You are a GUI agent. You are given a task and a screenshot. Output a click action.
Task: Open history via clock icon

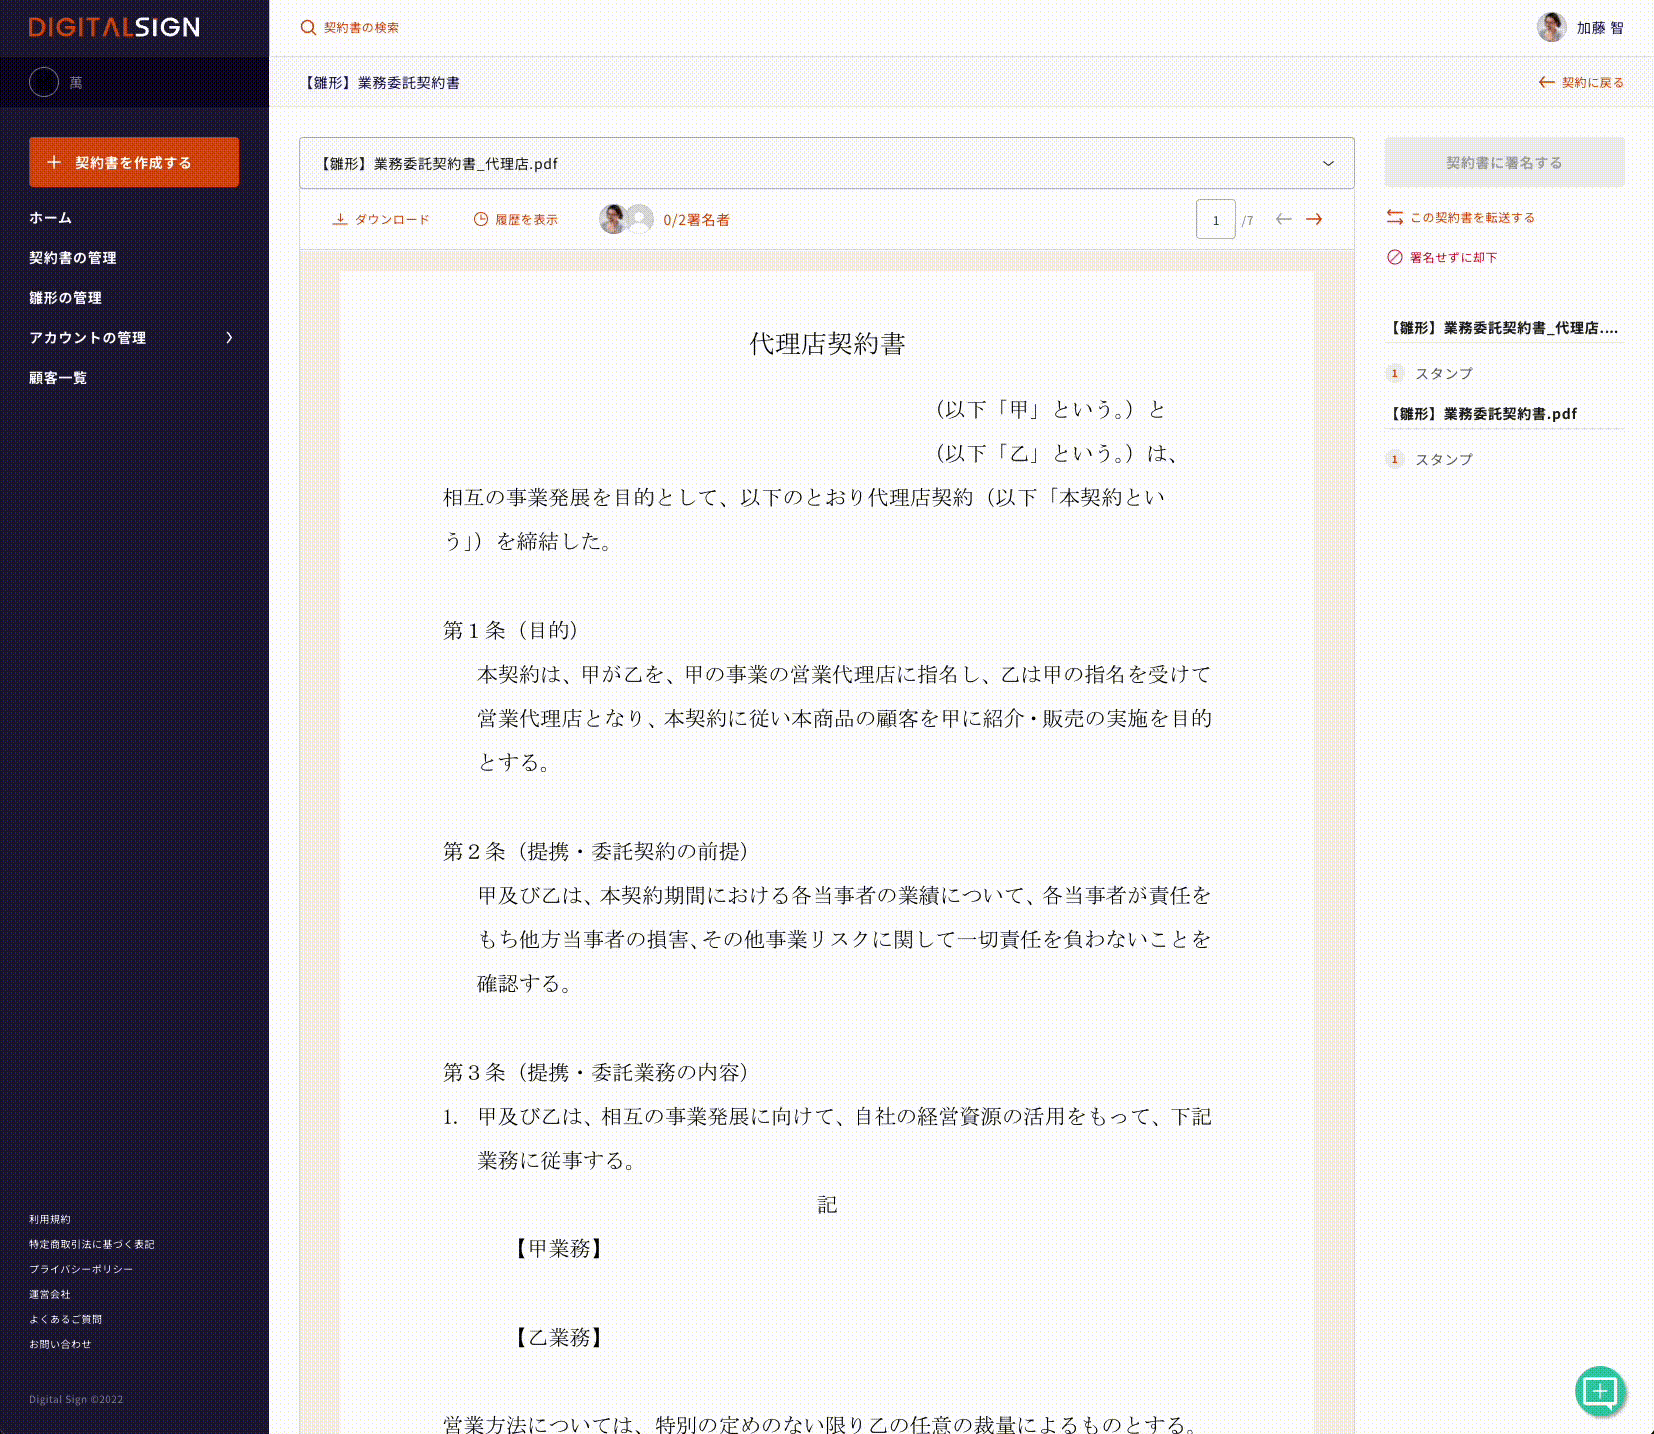[481, 220]
